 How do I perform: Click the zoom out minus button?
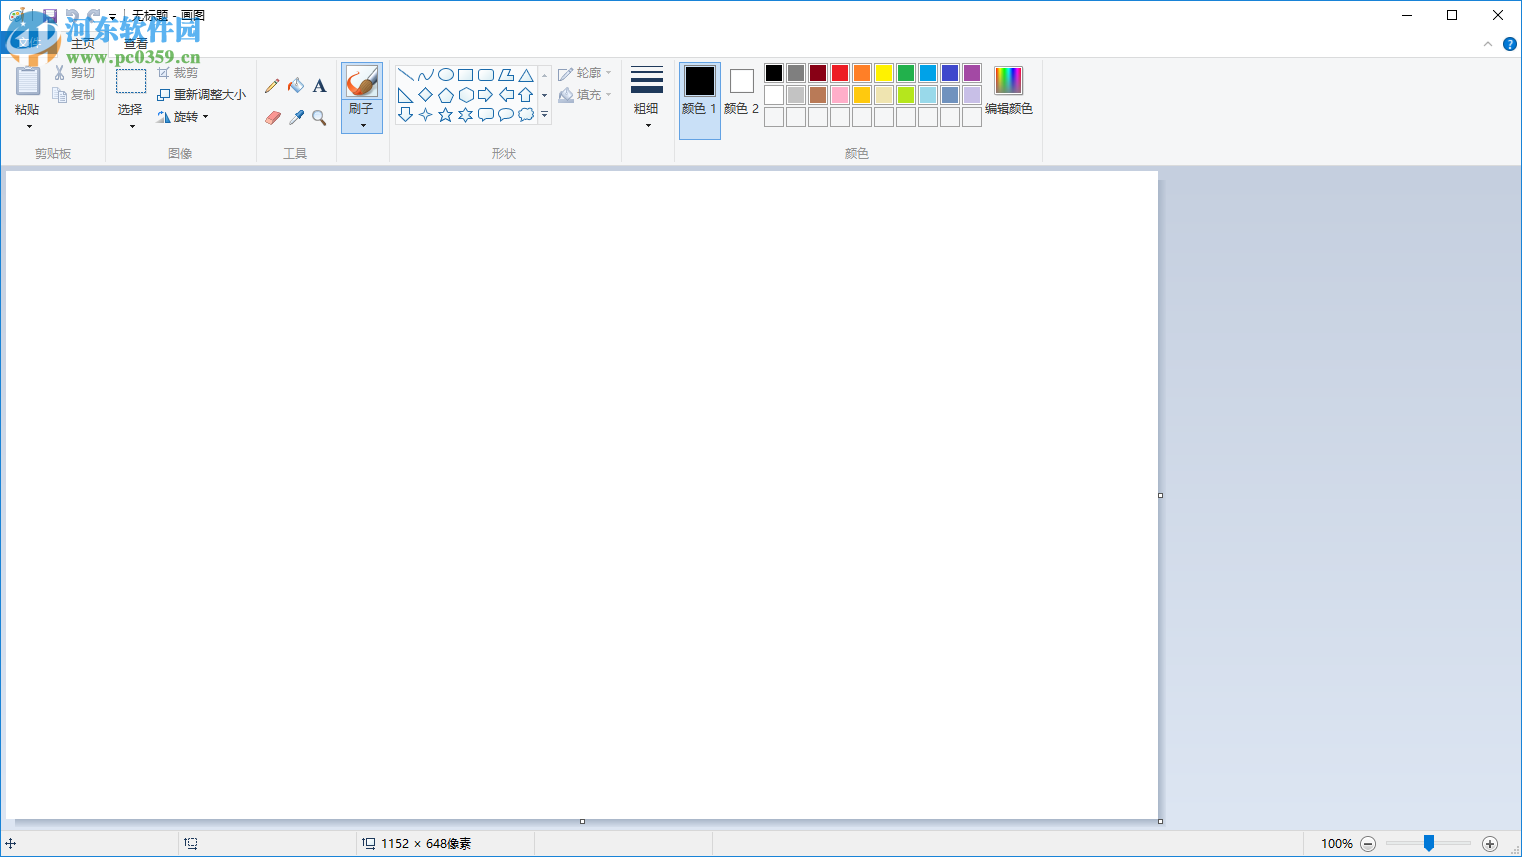pyautogui.click(x=1368, y=844)
